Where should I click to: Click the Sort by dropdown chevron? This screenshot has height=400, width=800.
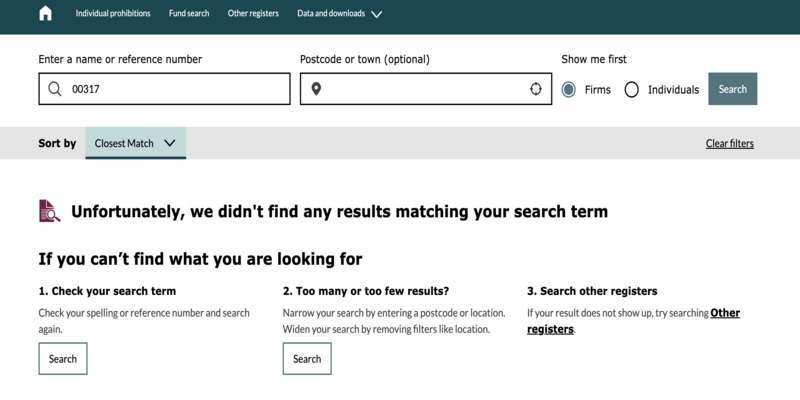point(170,143)
